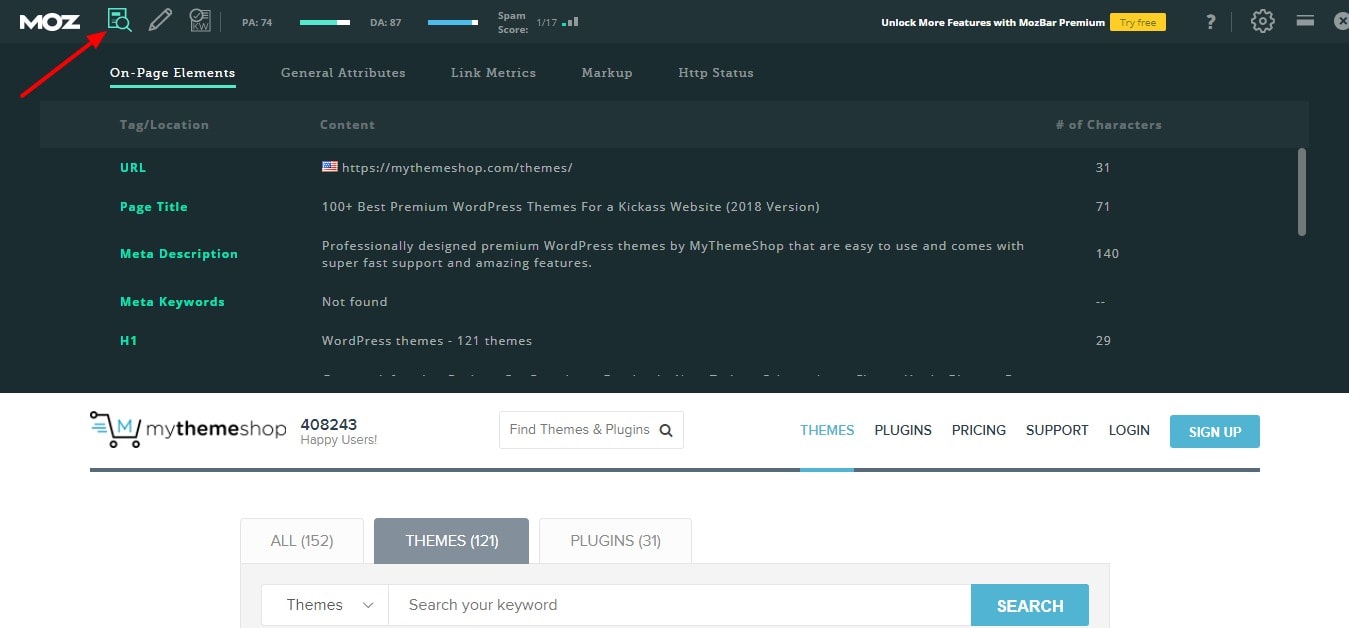Click Unlock More Features with MozBar Premium
This screenshot has height=628, width=1349.
click(x=993, y=22)
